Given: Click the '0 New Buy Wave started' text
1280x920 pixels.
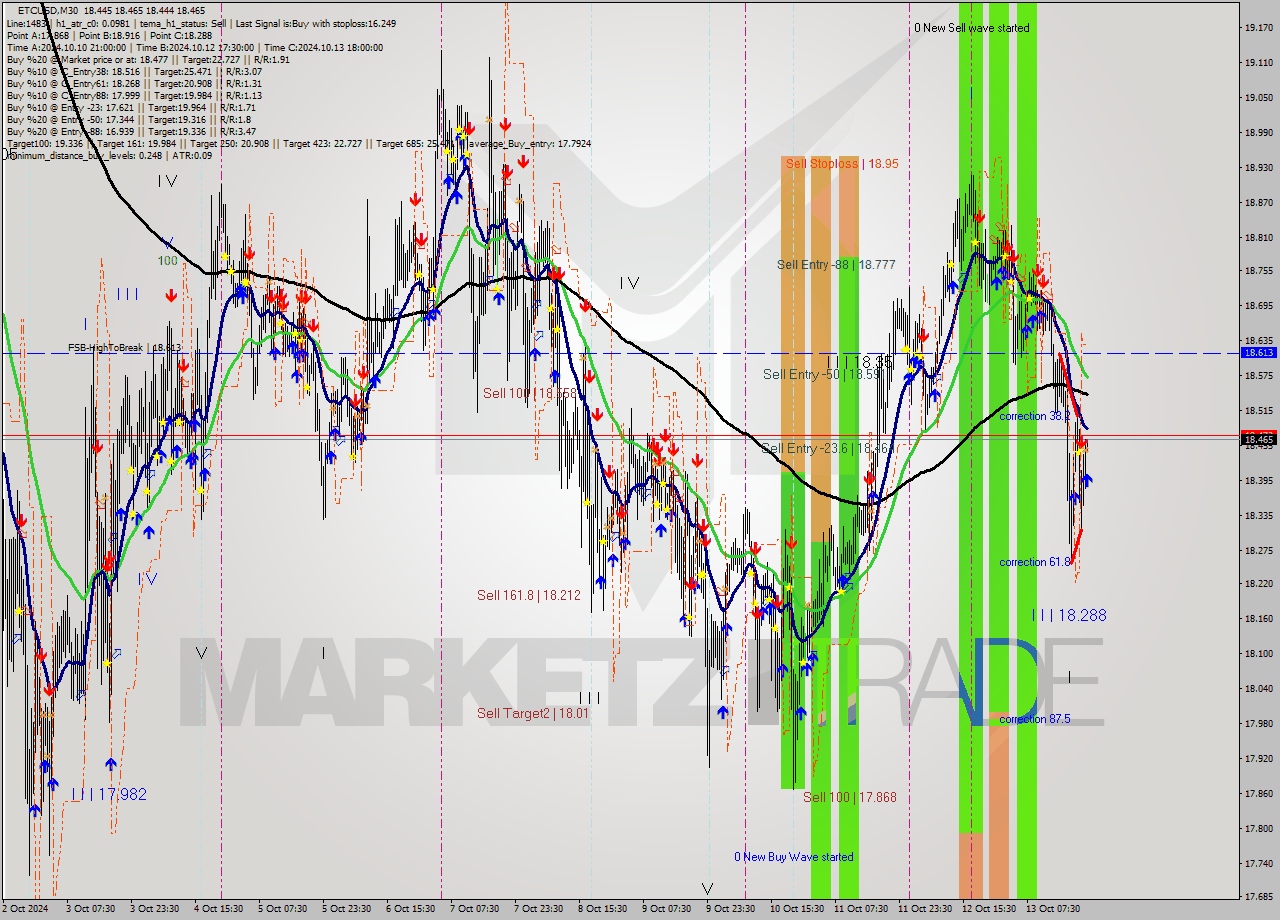Looking at the screenshot, I should click(794, 857).
